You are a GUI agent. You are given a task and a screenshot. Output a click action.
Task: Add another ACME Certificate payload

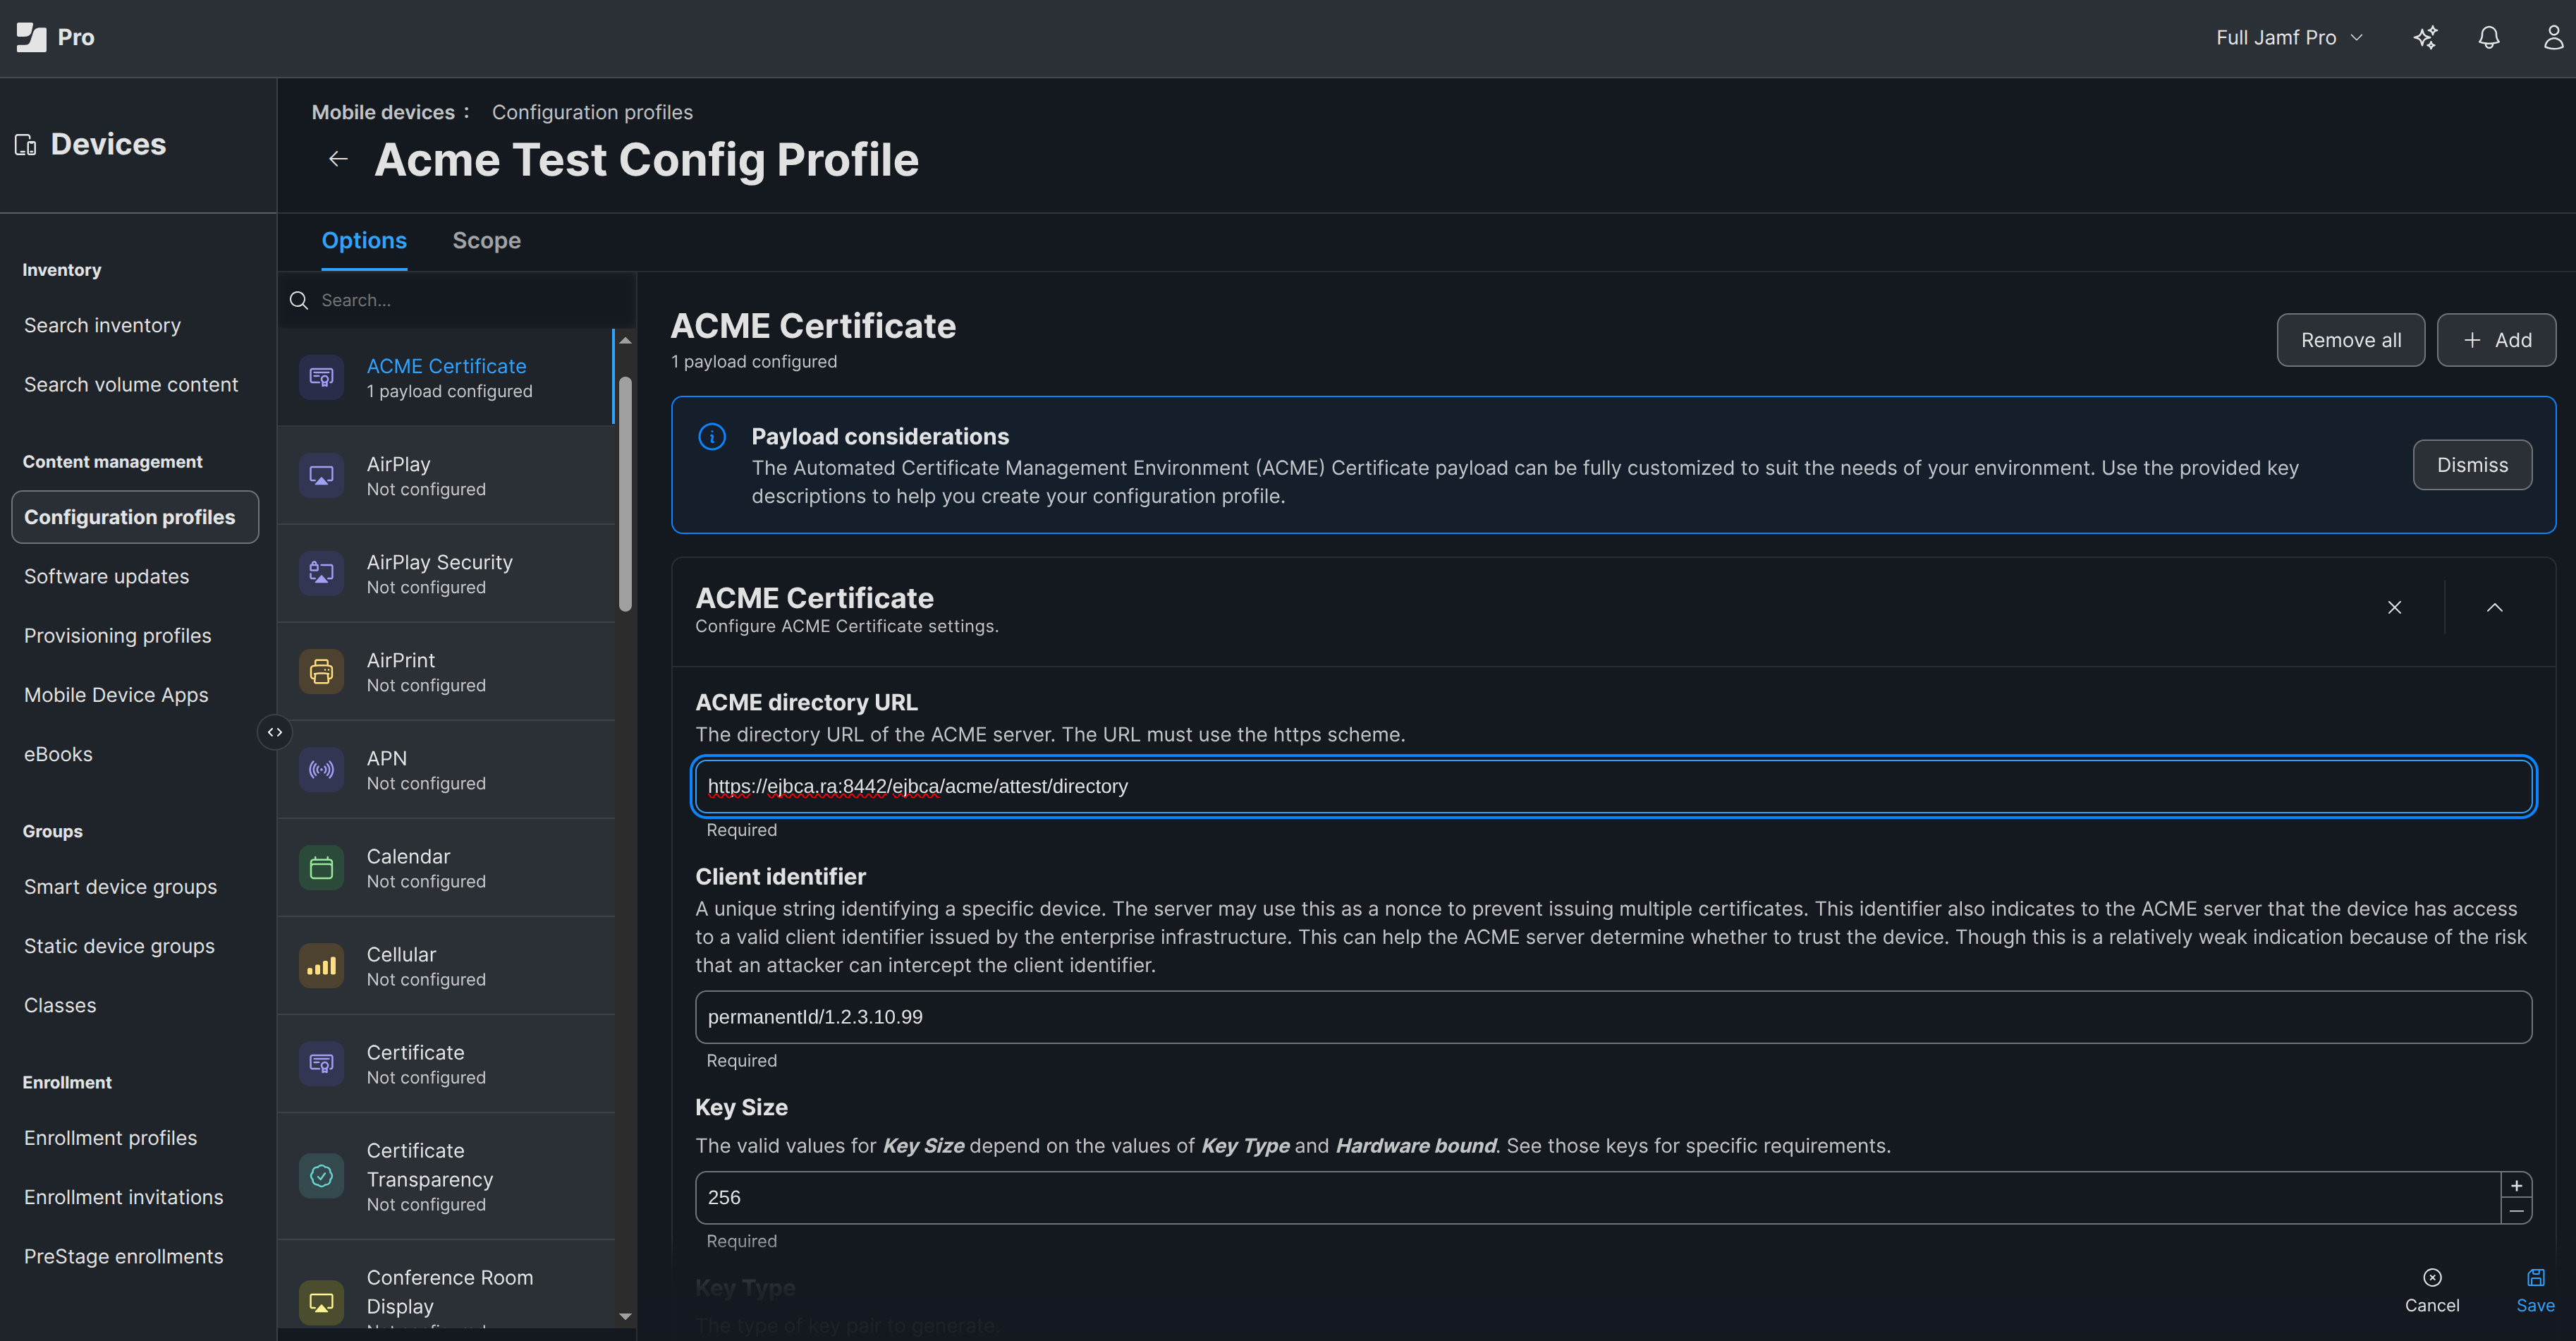2496,340
